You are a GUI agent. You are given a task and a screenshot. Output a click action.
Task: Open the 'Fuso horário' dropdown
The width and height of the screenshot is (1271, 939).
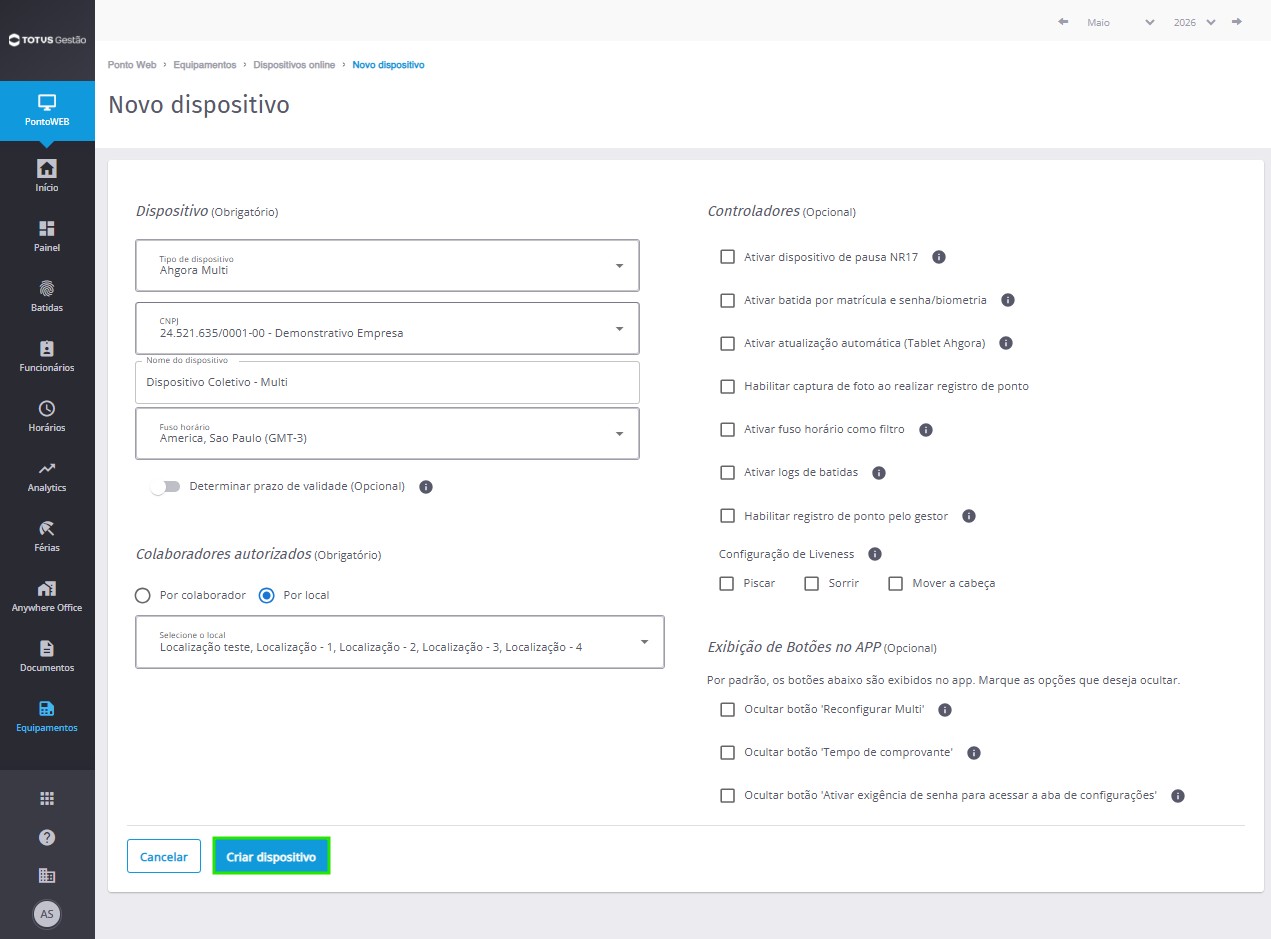coord(387,433)
